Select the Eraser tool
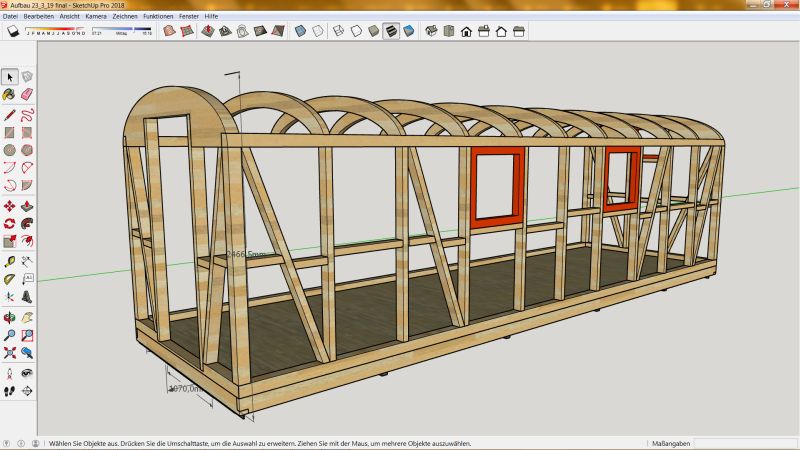The image size is (800, 450). (x=28, y=95)
